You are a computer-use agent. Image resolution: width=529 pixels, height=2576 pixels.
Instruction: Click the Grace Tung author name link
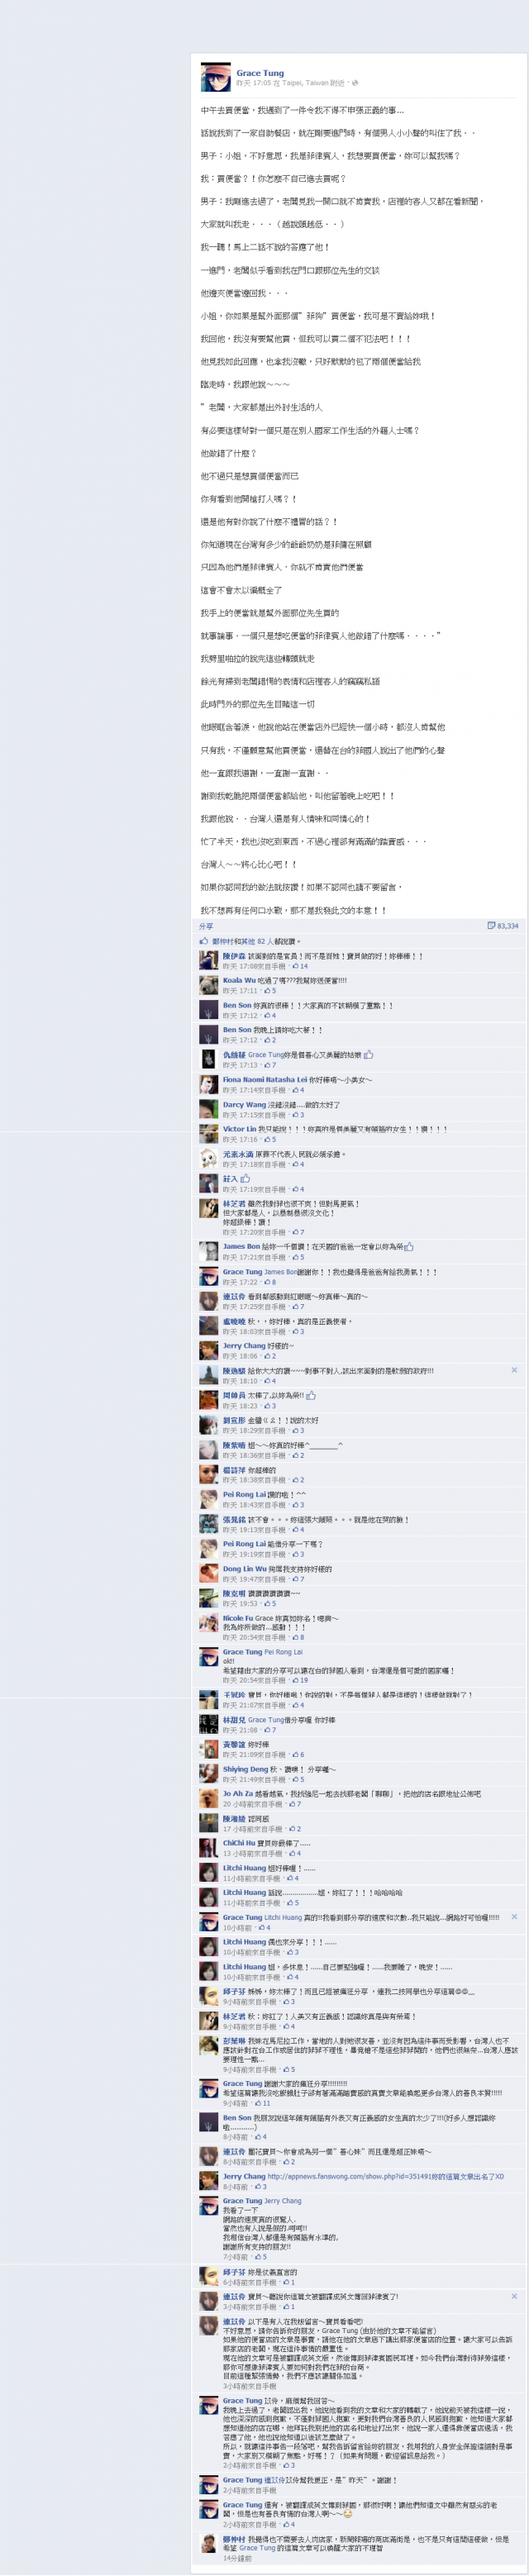(260, 73)
